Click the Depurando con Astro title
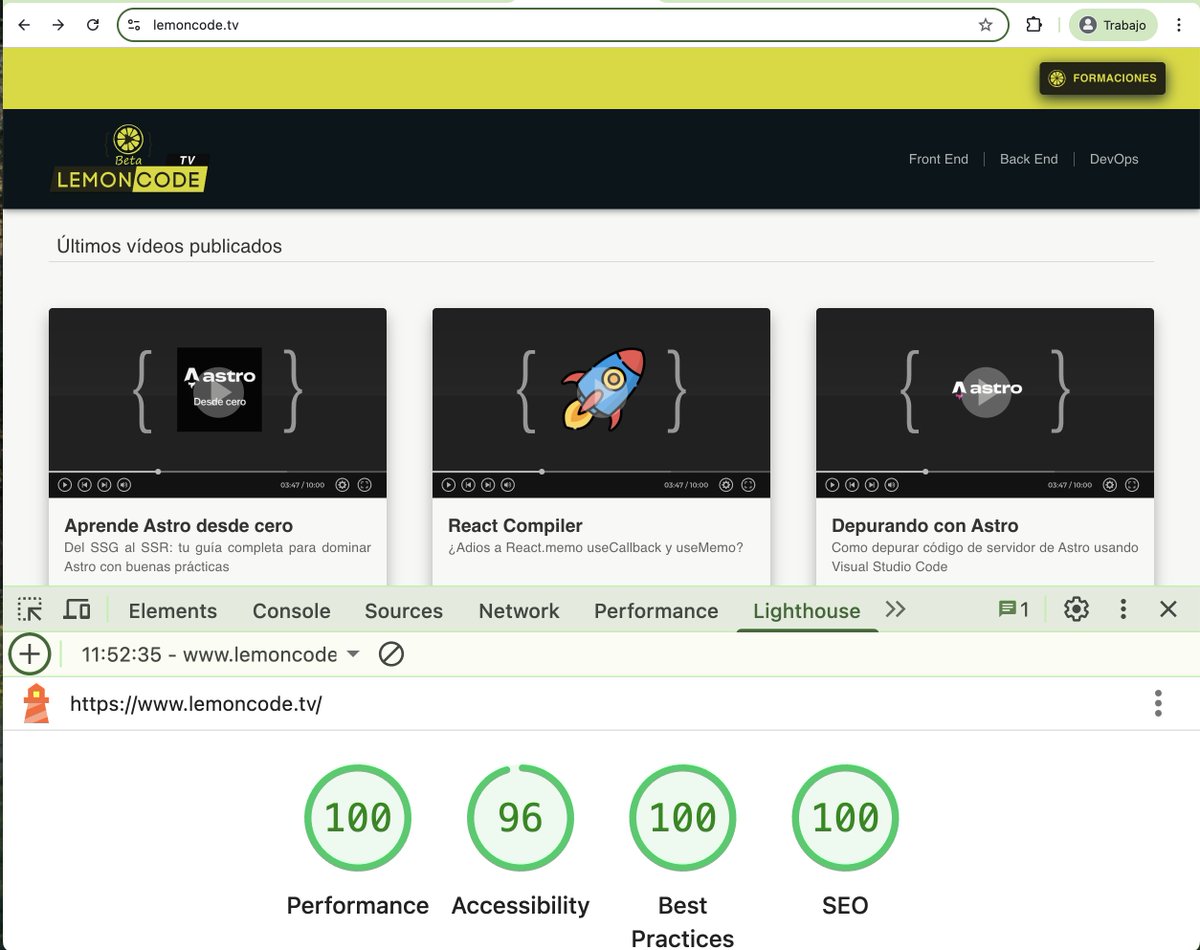Viewport: 1200px width, 950px height. pos(925,526)
